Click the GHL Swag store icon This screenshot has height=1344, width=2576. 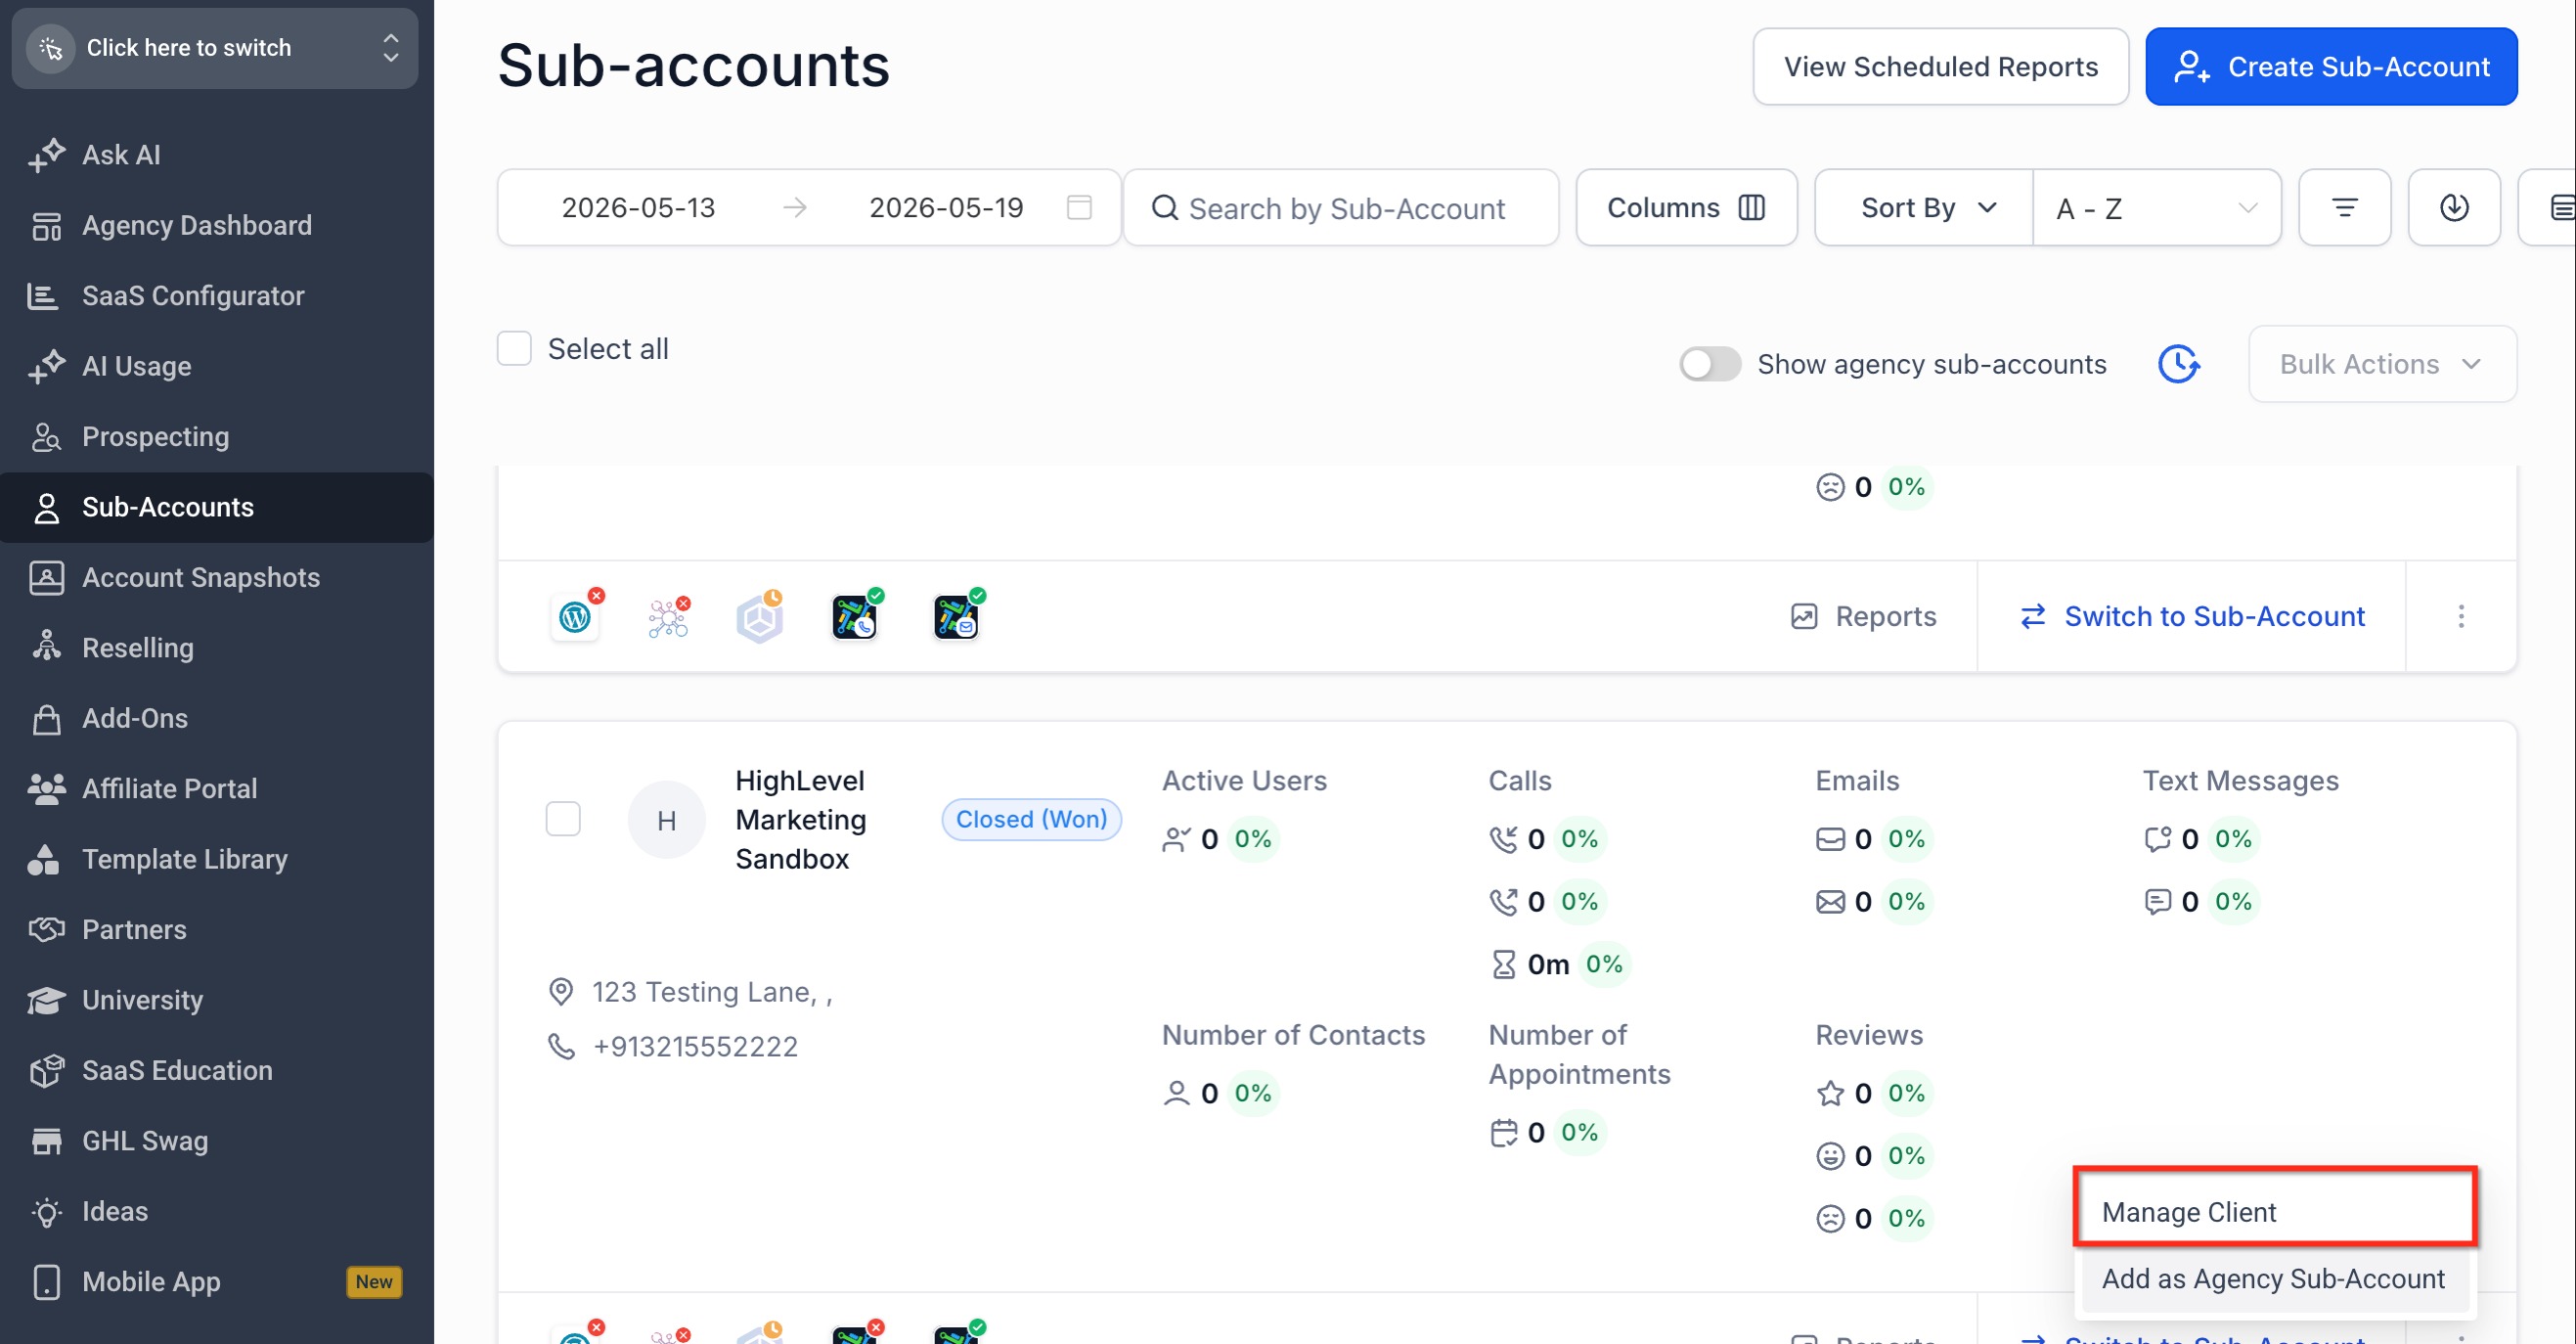click(x=46, y=1140)
